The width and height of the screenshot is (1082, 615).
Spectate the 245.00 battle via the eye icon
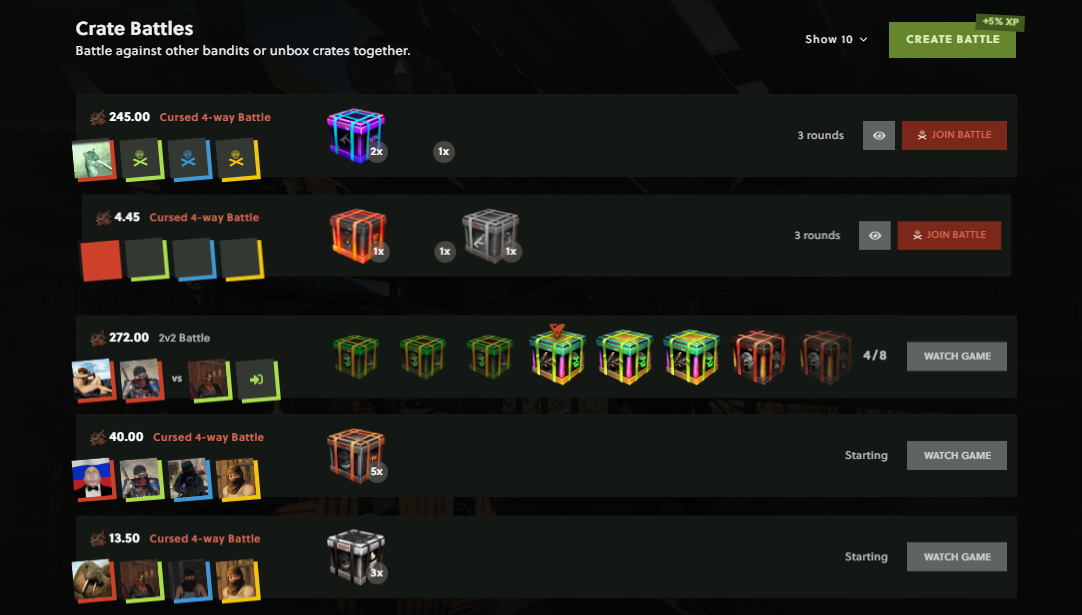click(x=878, y=135)
